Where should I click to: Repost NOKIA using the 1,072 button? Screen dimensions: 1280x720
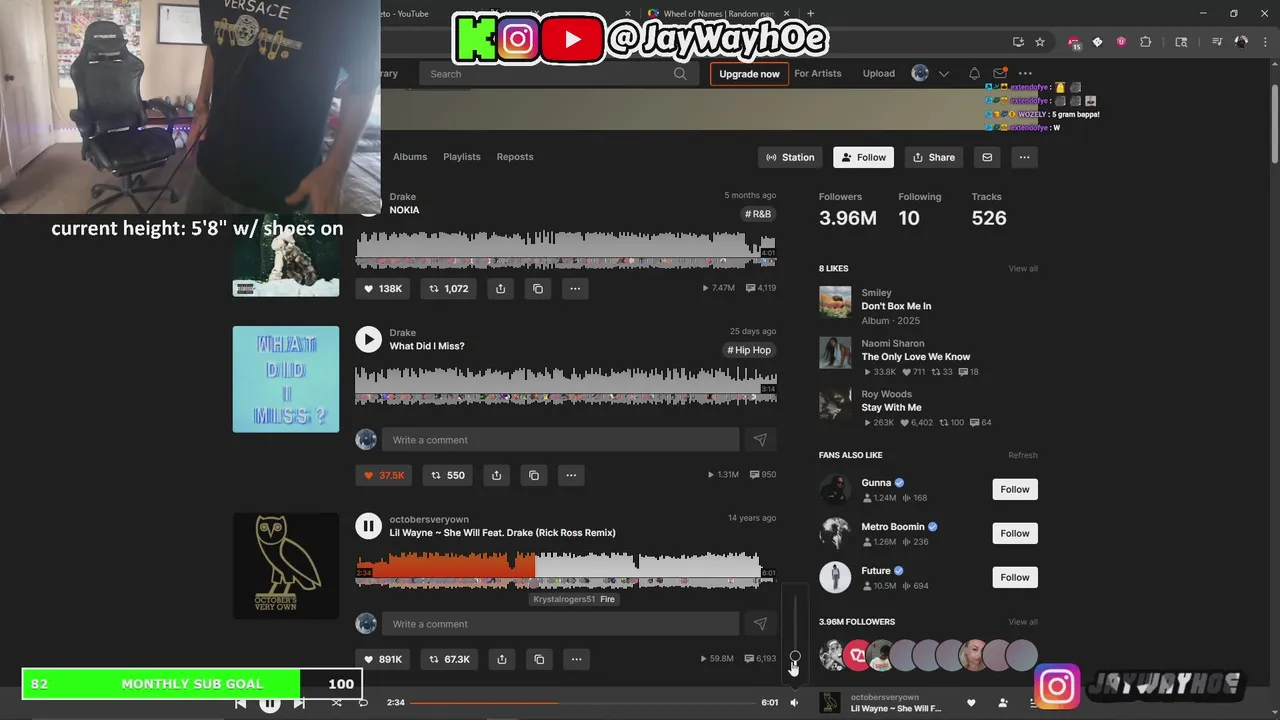448,288
